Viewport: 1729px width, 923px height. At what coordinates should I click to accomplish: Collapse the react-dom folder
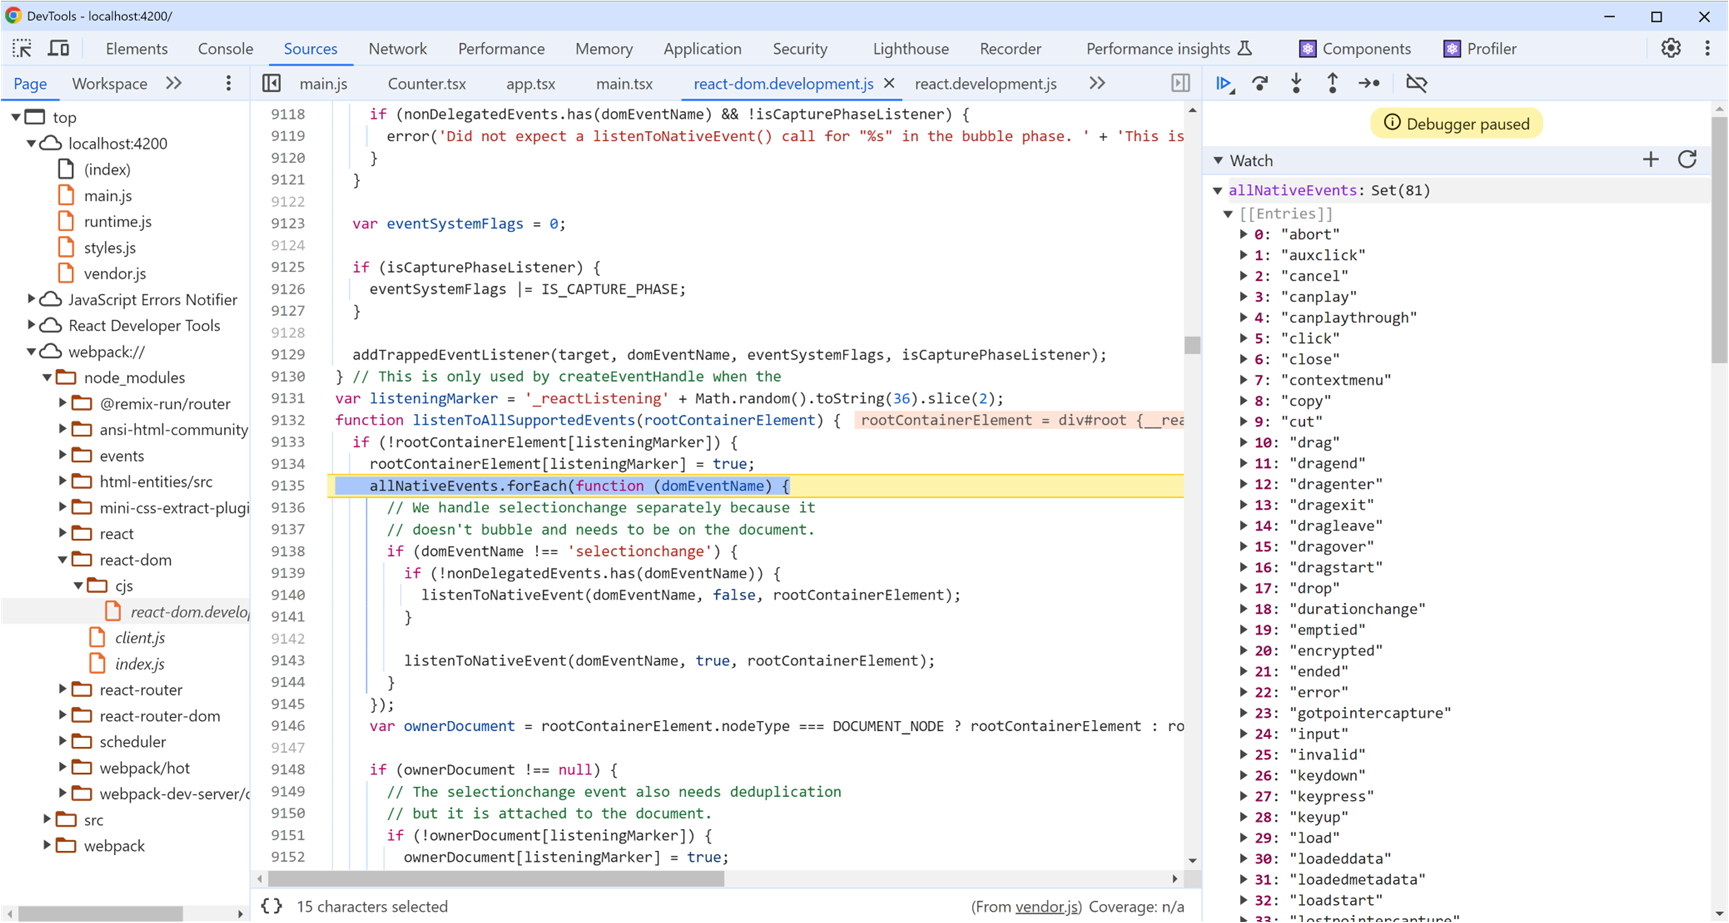63,559
